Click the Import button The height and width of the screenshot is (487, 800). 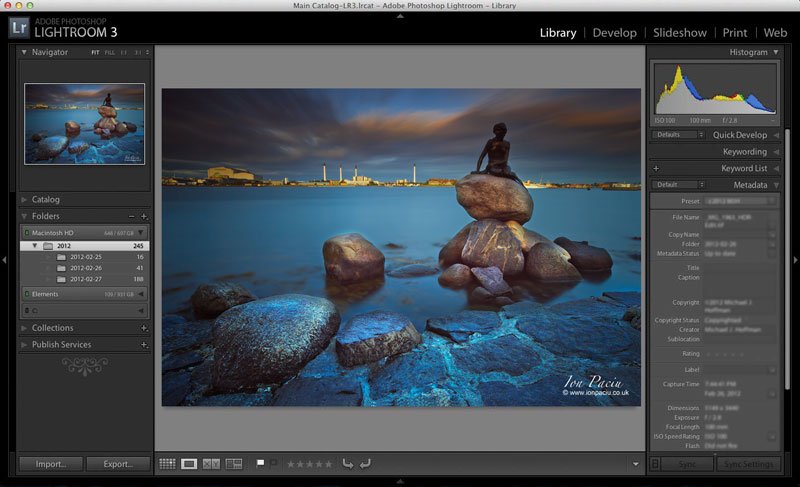pyautogui.click(x=51, y=464)
